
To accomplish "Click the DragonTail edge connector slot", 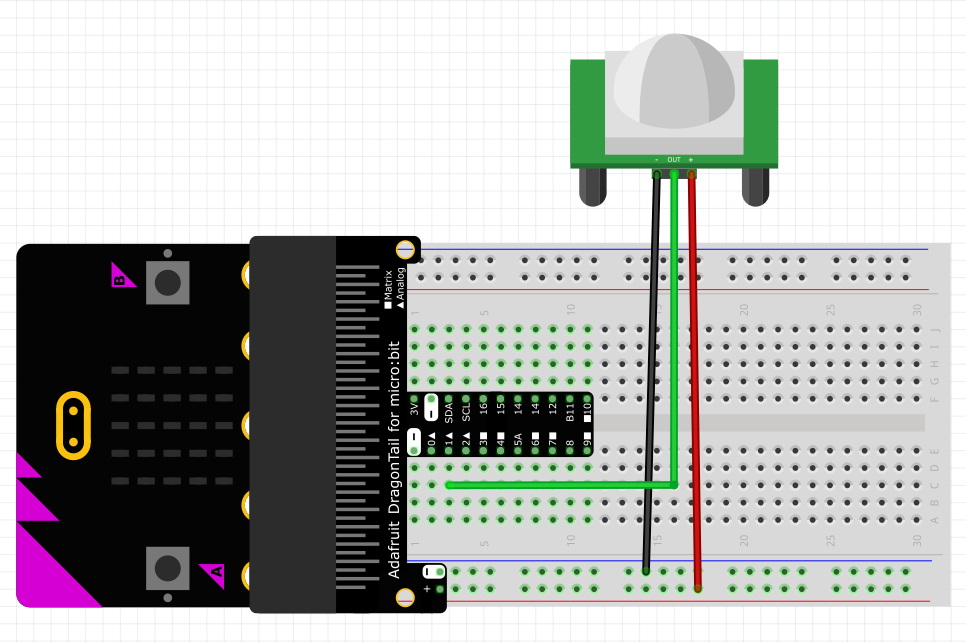I will (x=293, y=425).
